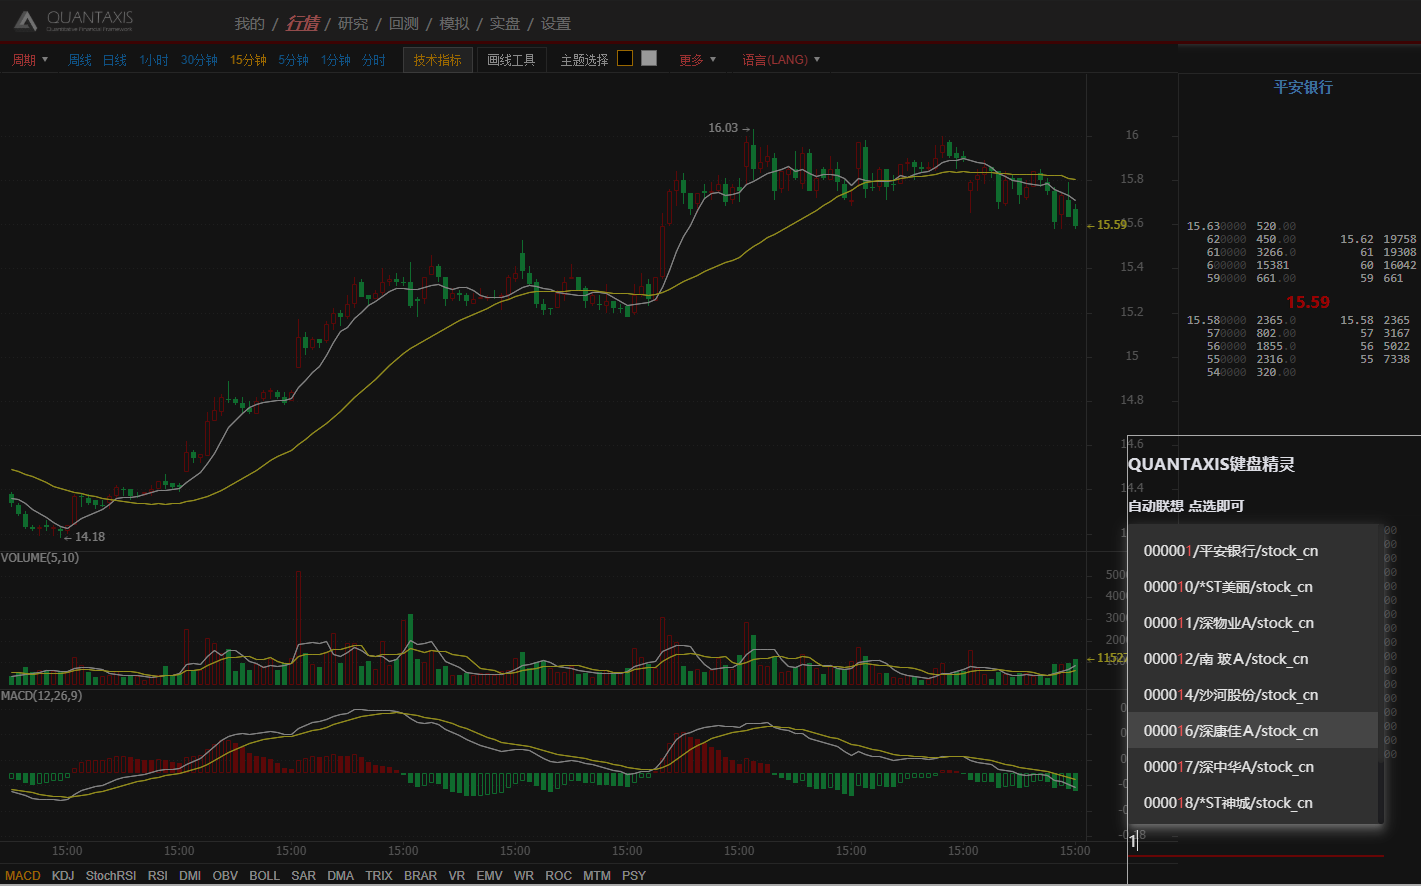Open the 语言(LANG) language dropdown
The width and height of the screenshot is (1421, 886).
click(x=781, y=60)
